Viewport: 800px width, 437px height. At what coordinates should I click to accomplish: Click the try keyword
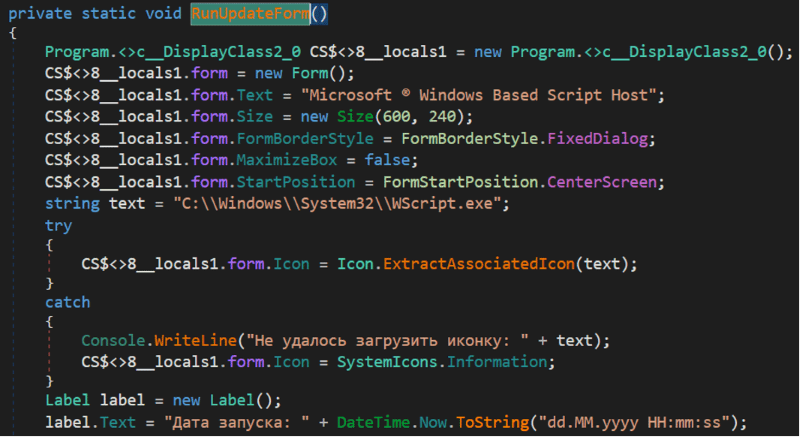(x=58, y=225)
